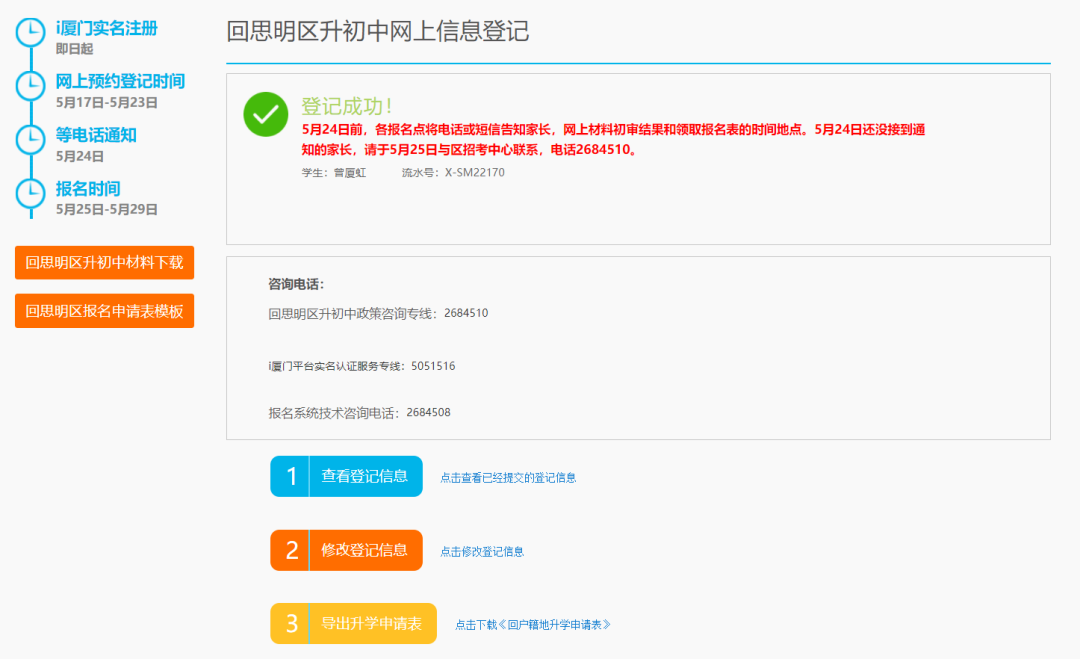This screenshot has width=1080, height=659.
Task: Follow the 点击修改登记信息 link
Action: point(482,551)
